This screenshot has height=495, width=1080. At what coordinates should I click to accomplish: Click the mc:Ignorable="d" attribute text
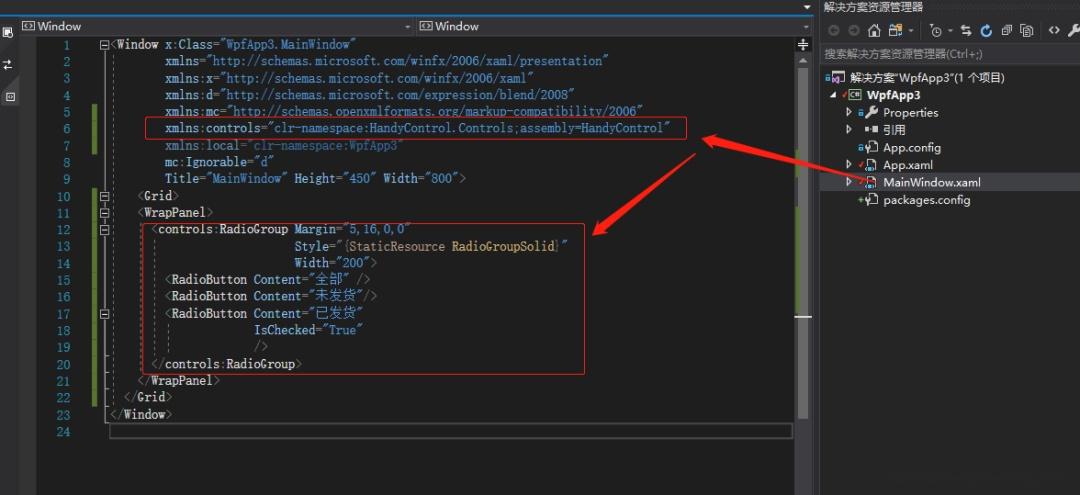click(220, 162)
